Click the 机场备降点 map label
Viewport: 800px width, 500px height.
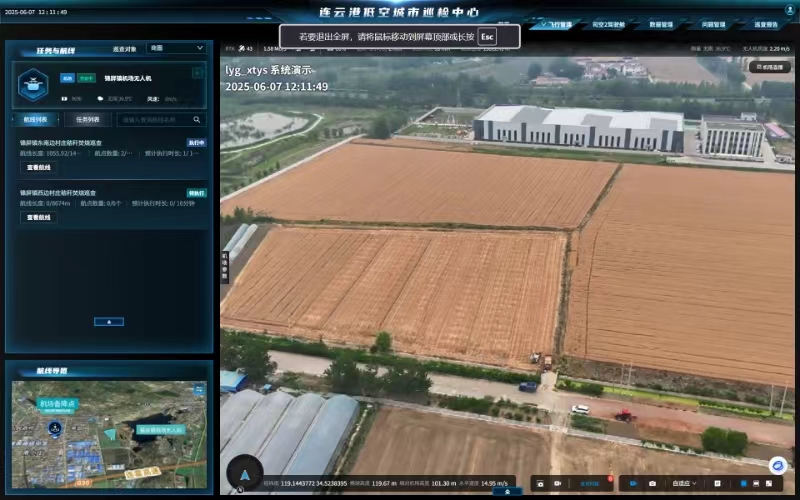(57, 404)
